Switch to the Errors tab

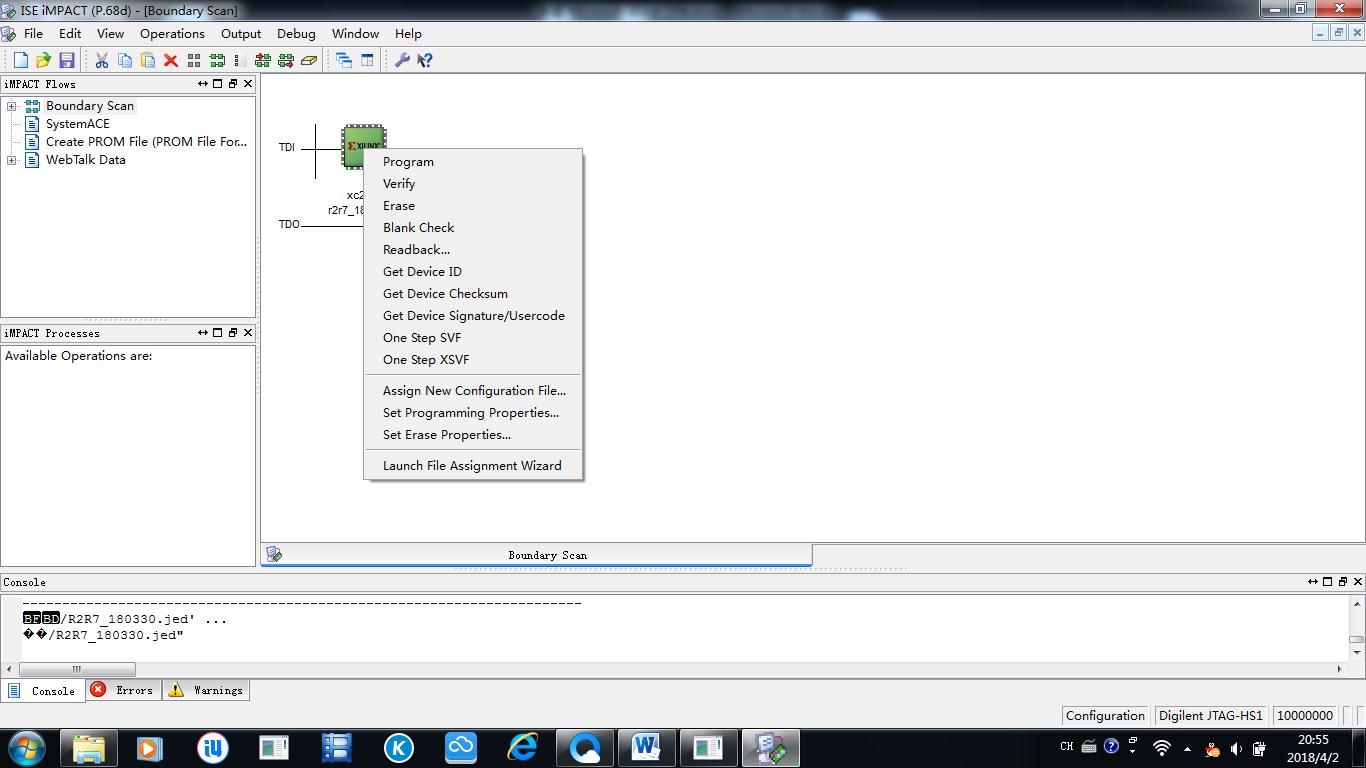pyautogui.click(x=124, y=690)
